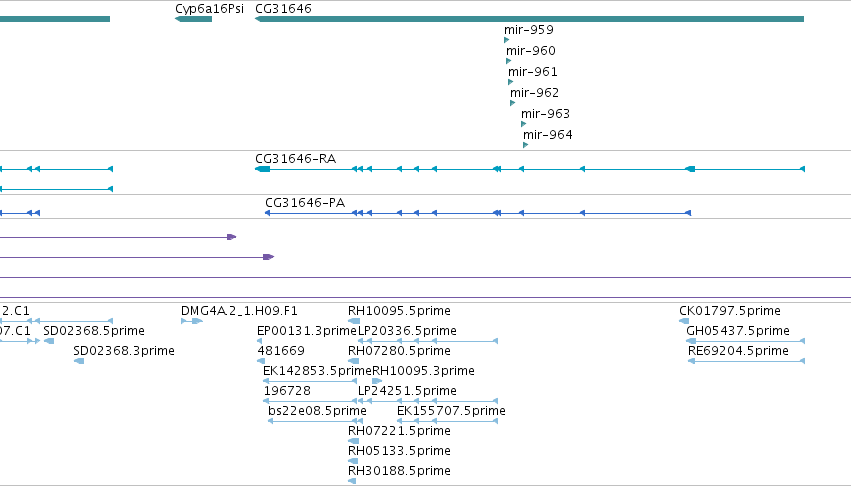This screenshot has width=851, height=486.
Task: Select the DMG4A.2_1.H09.F1 feature label
Action: [x=239, y=311]
